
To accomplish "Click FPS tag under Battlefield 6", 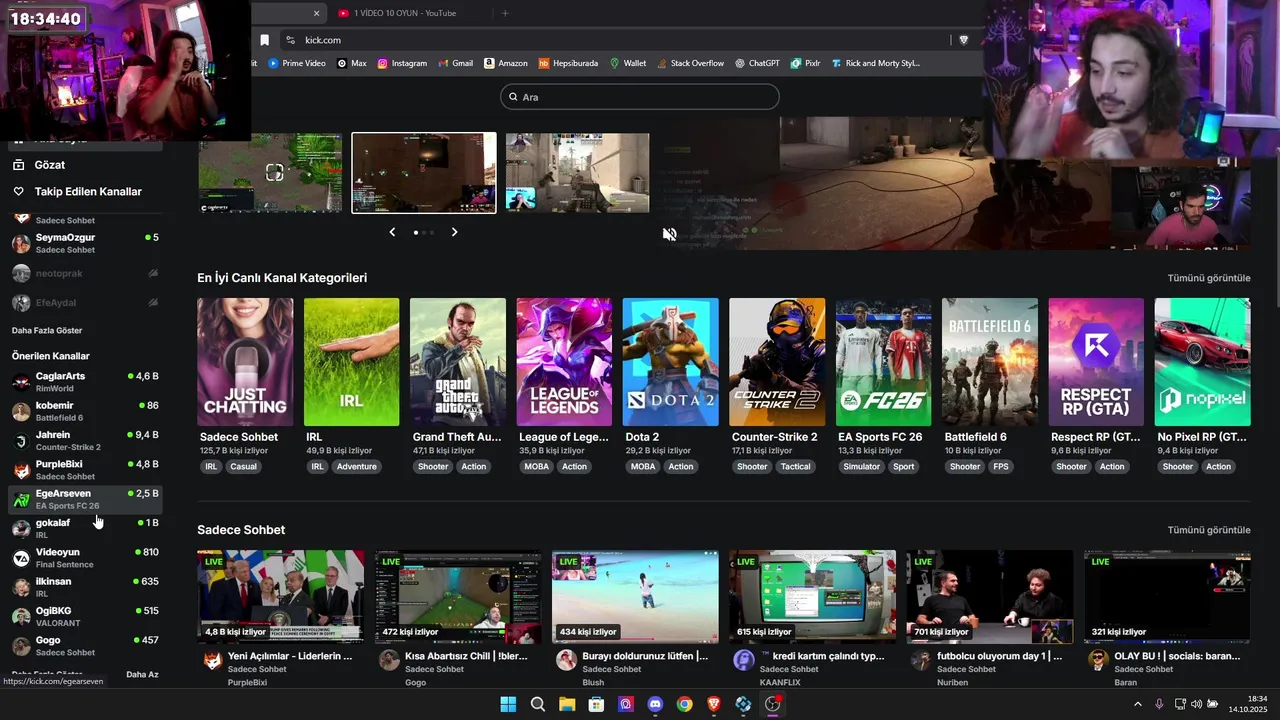I will [x=1001, y=467].
